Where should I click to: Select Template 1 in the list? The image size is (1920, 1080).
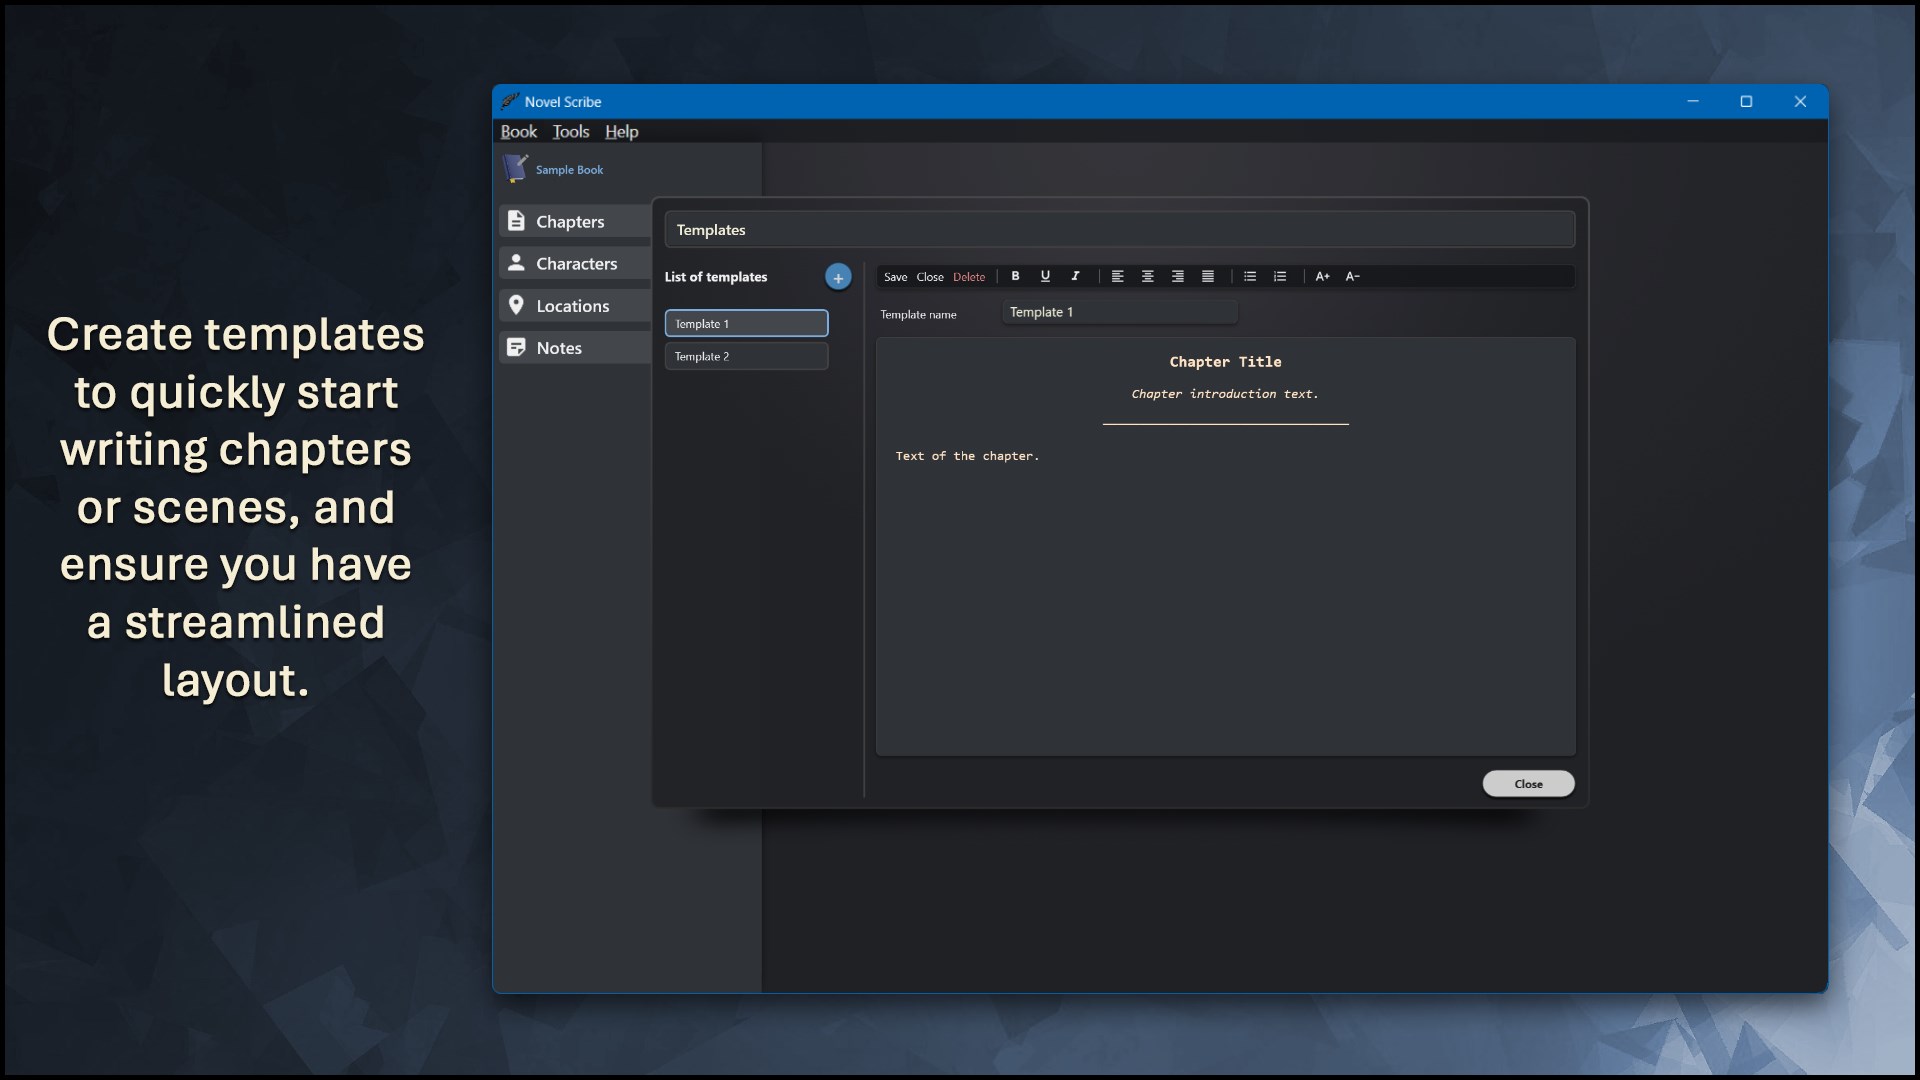tap(746, 323)
